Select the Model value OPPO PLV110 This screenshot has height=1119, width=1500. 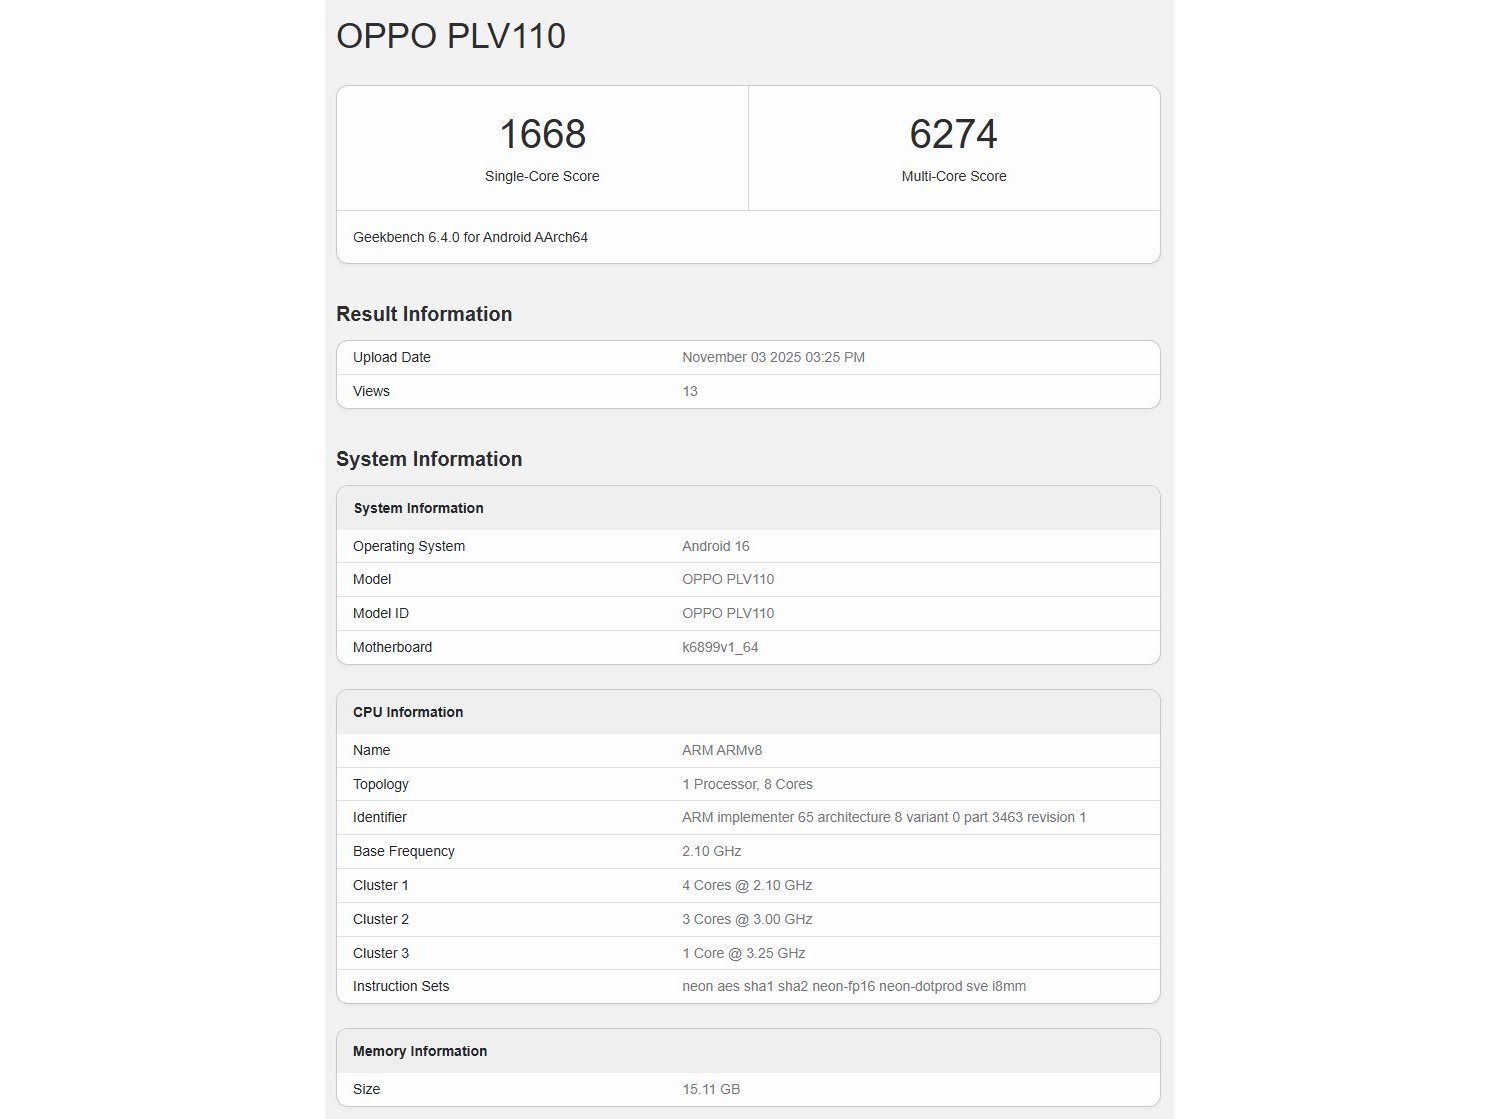click(x=727, y=579)
